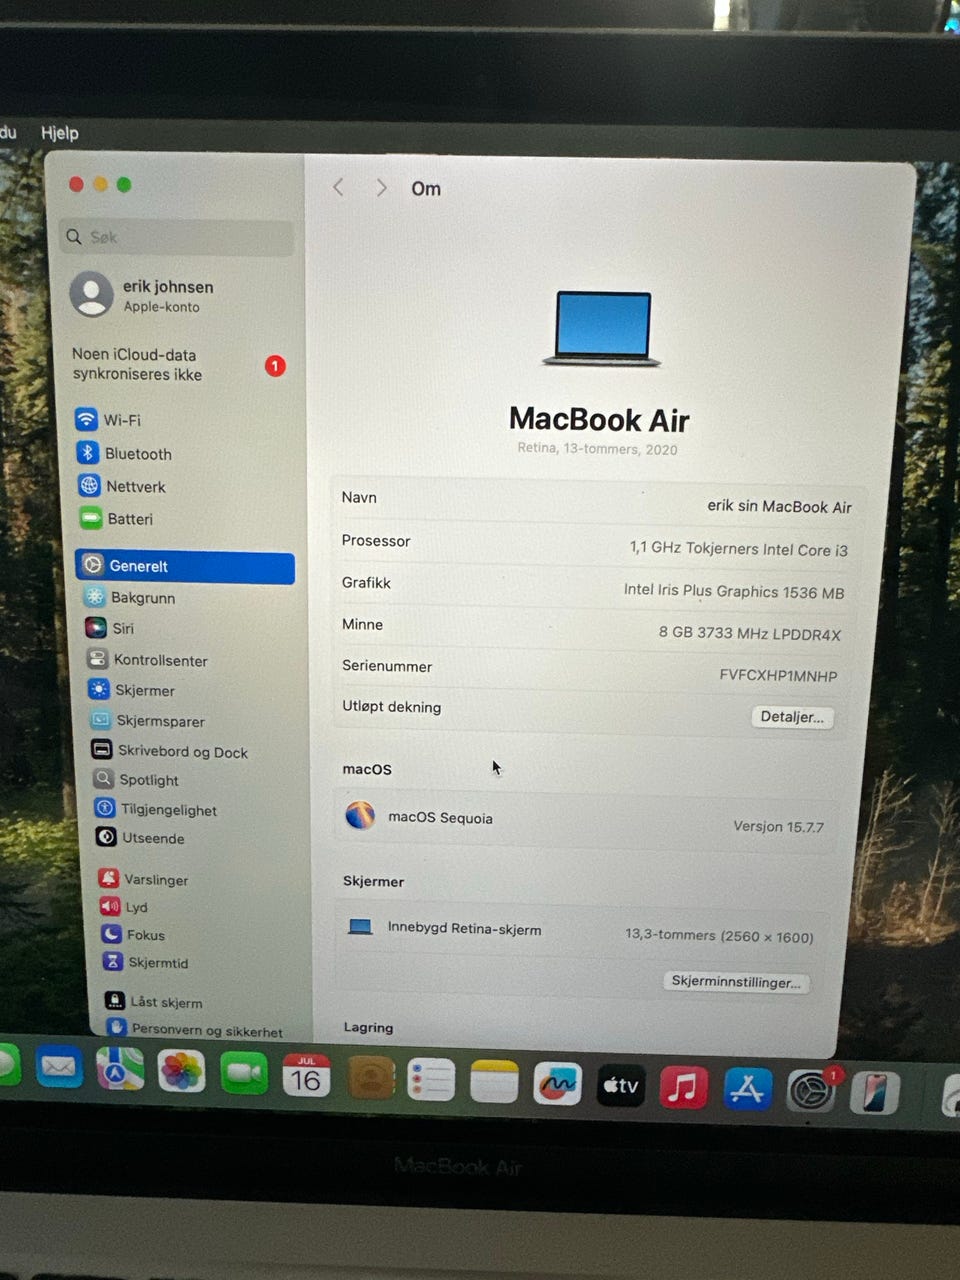Open Batteri settings
The height and width of the screenshot is (1280, 960).
click(116, 519)
